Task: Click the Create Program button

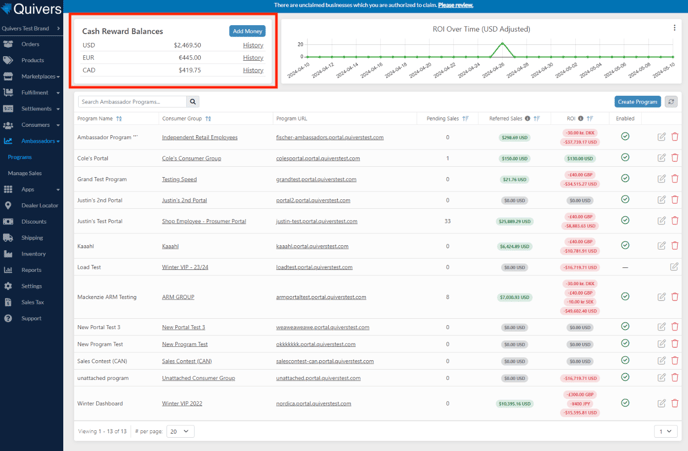Action: (638, 102)
